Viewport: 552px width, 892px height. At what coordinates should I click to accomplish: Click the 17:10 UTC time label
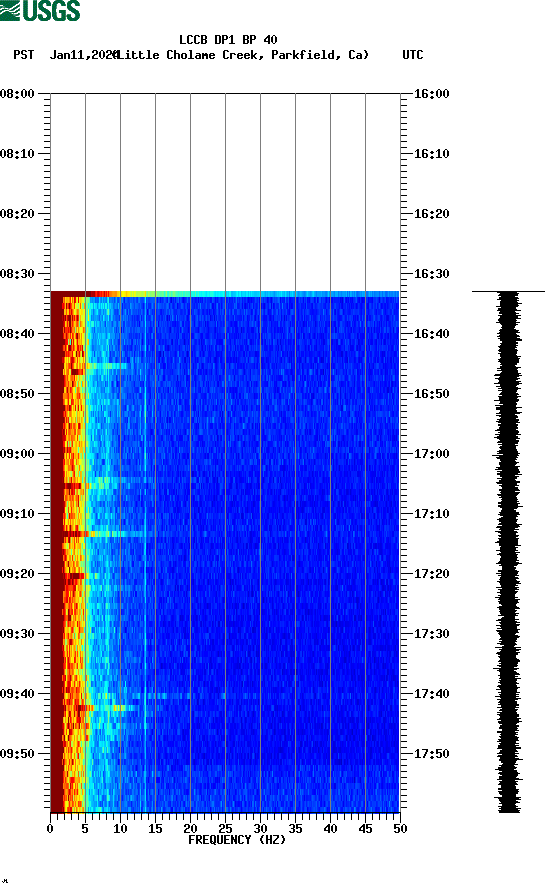point(431,514)
